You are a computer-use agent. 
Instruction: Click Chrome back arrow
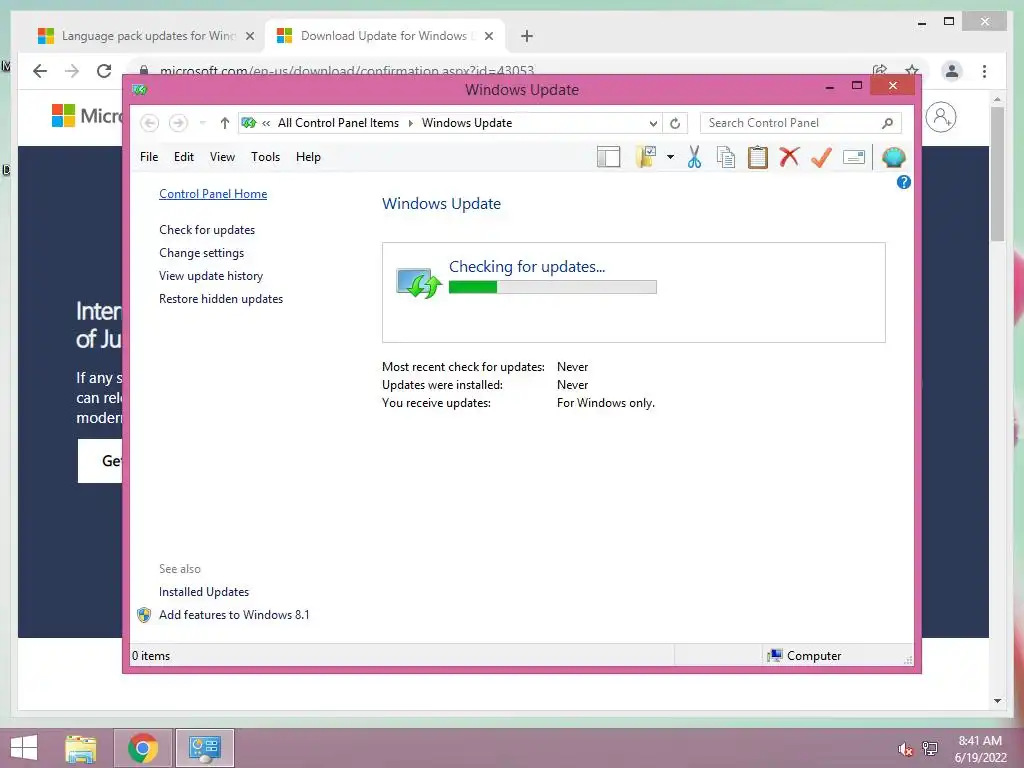(40, 71)
